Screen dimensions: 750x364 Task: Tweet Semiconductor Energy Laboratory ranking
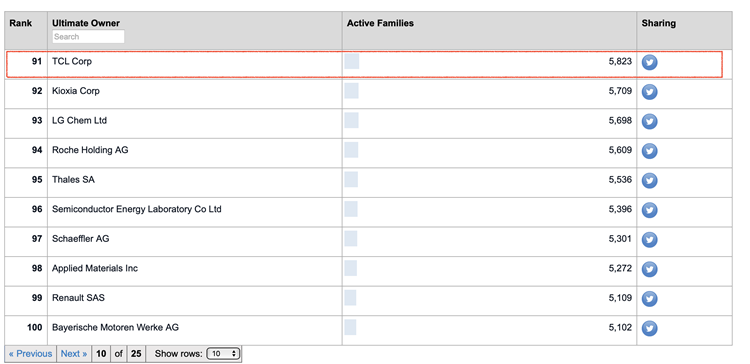point(649,210)
